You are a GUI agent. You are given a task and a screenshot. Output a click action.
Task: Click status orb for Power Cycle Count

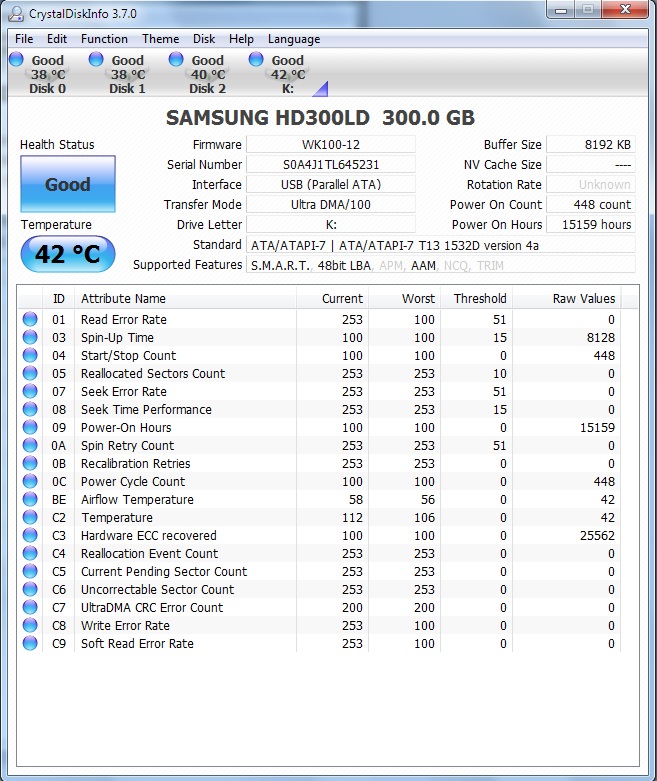point(30,481)
